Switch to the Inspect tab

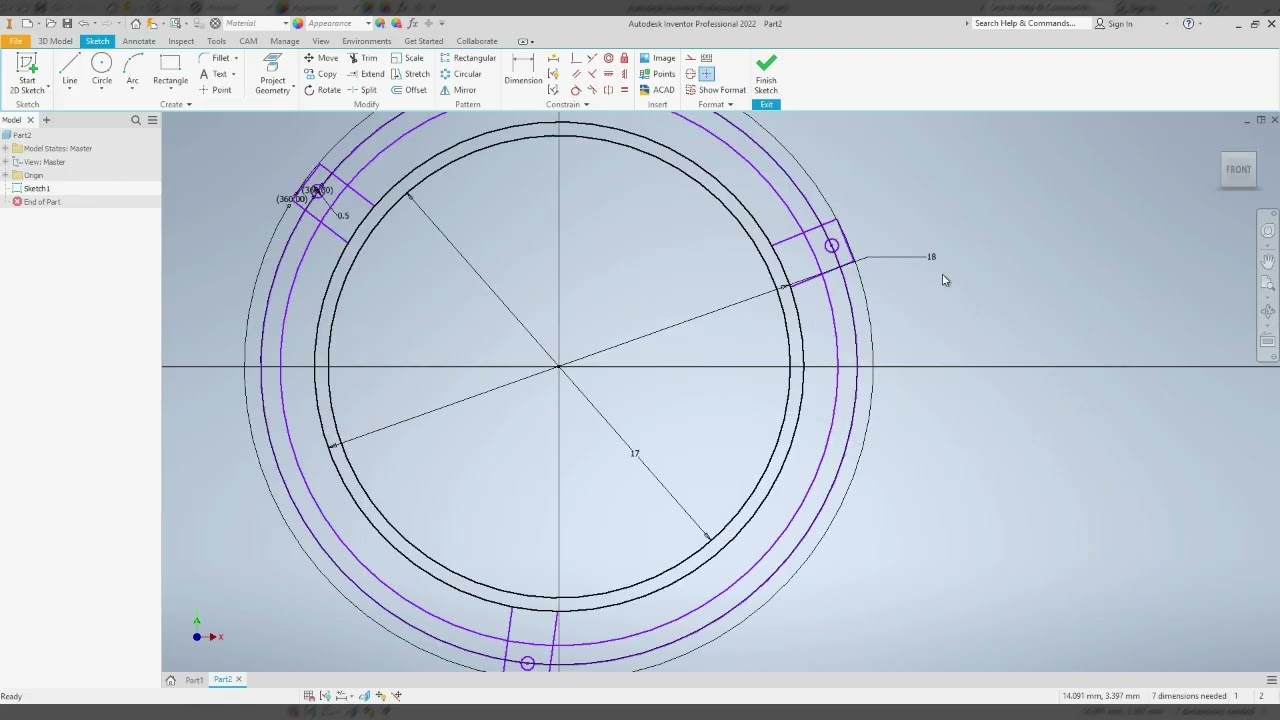point(181,41)
